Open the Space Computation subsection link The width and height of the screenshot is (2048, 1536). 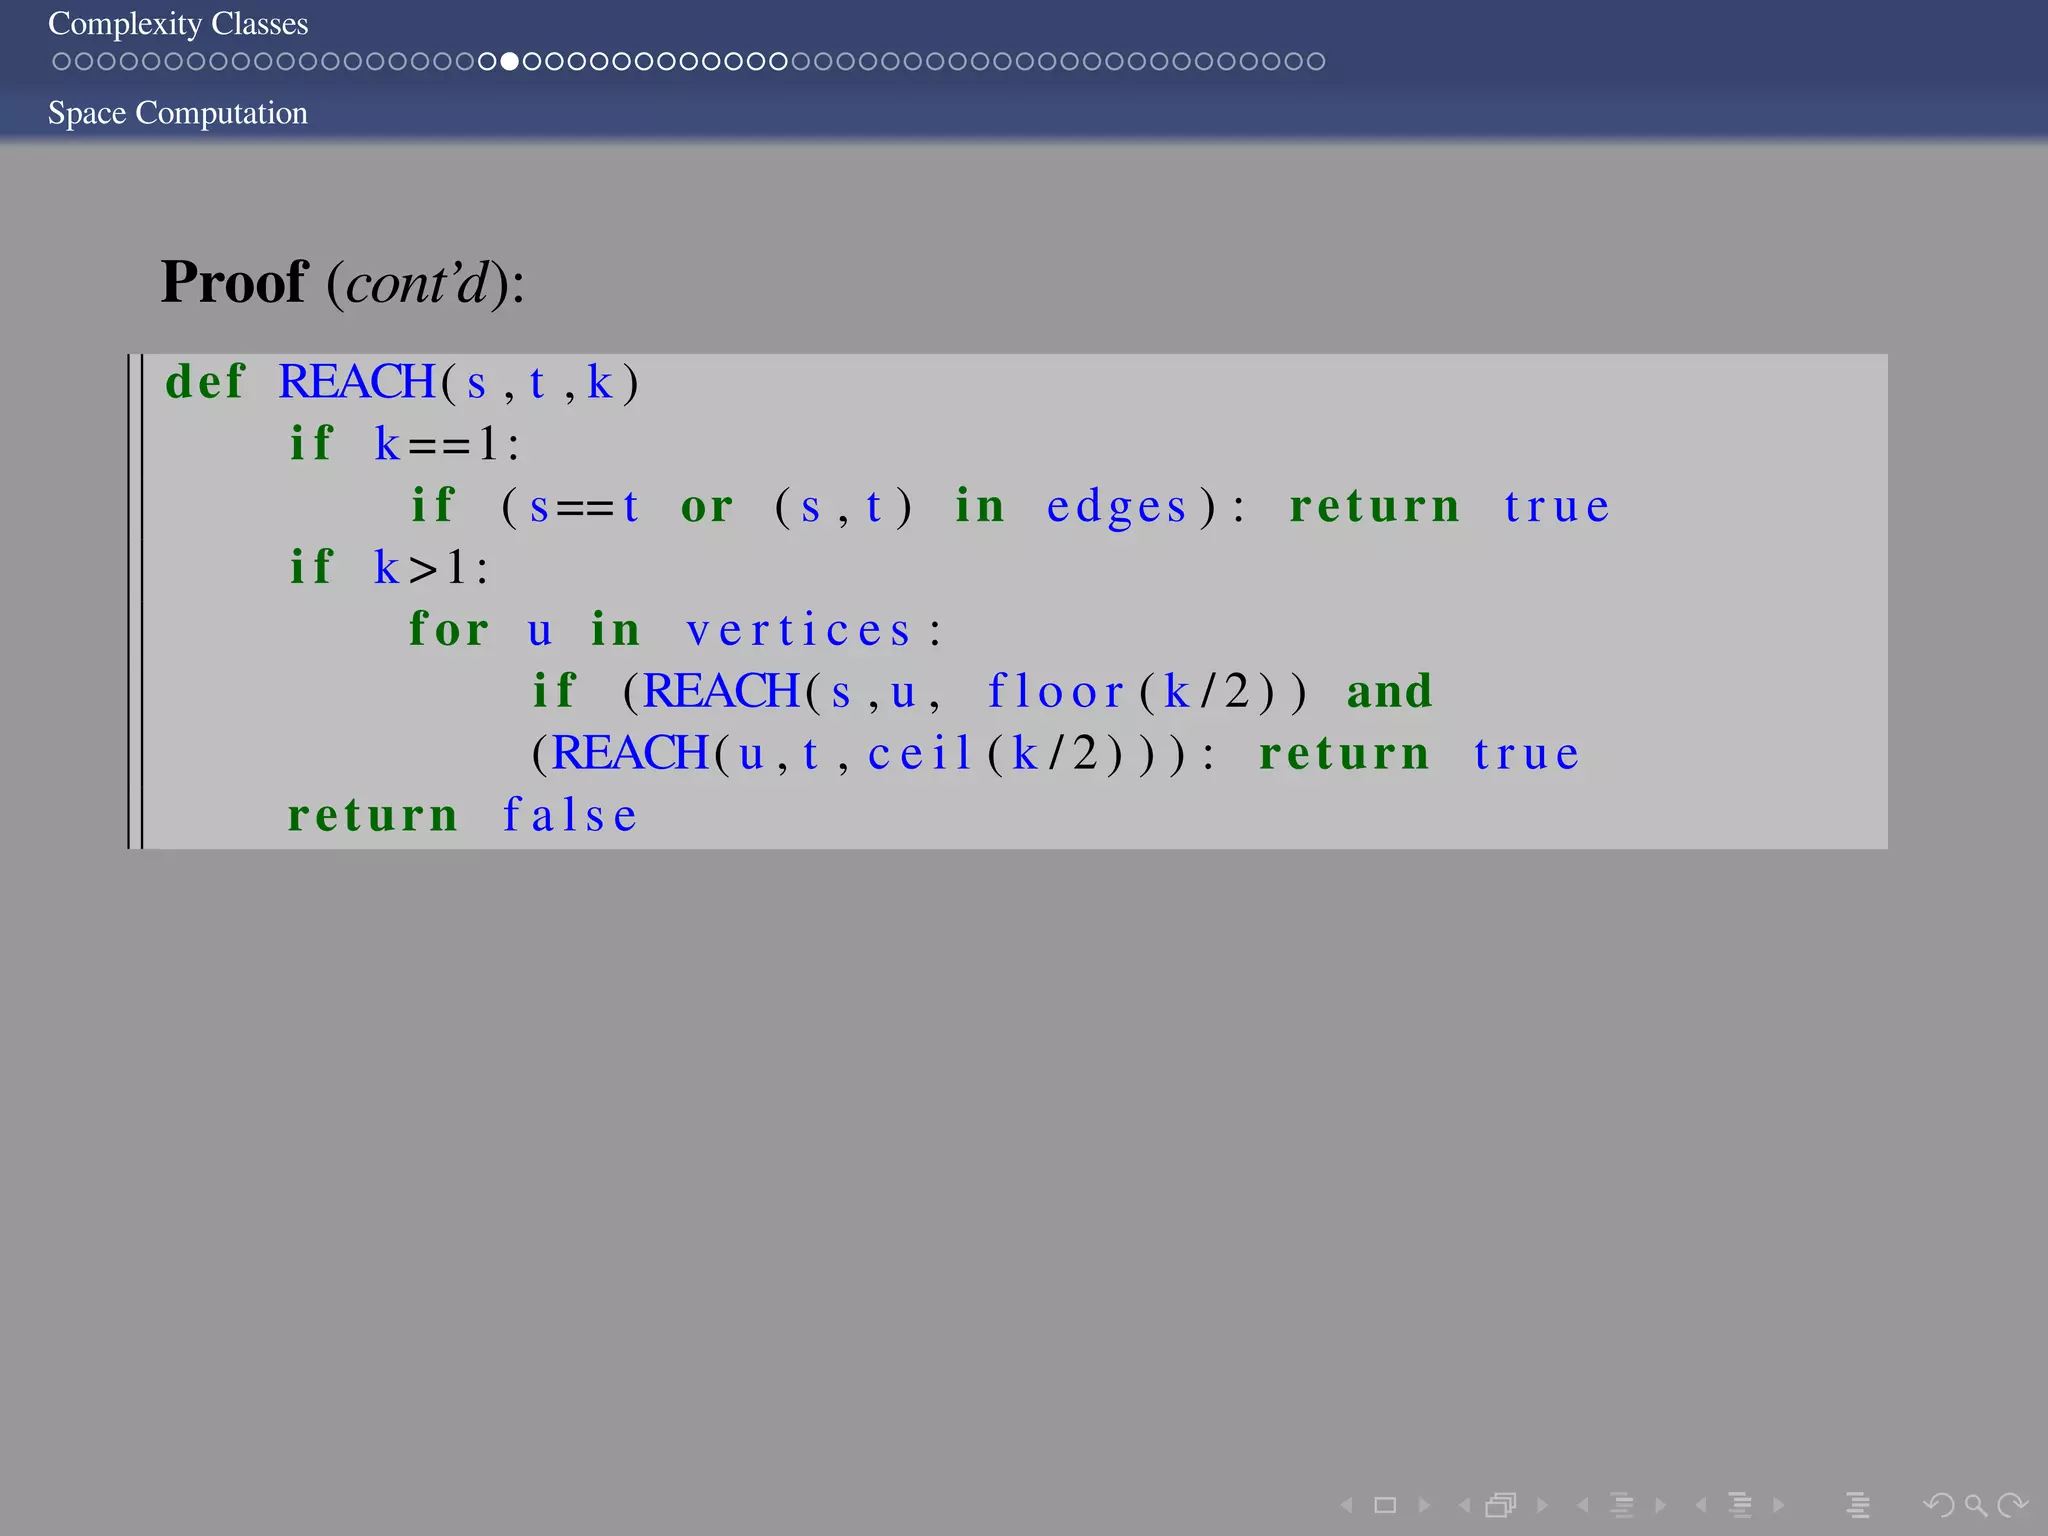[x=178, y=112]
